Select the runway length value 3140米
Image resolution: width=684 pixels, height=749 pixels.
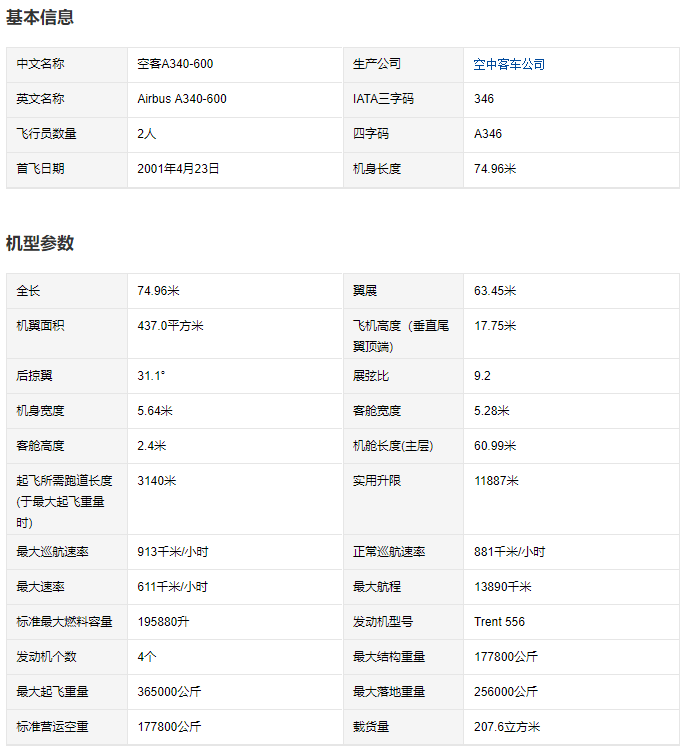point(157,481)
